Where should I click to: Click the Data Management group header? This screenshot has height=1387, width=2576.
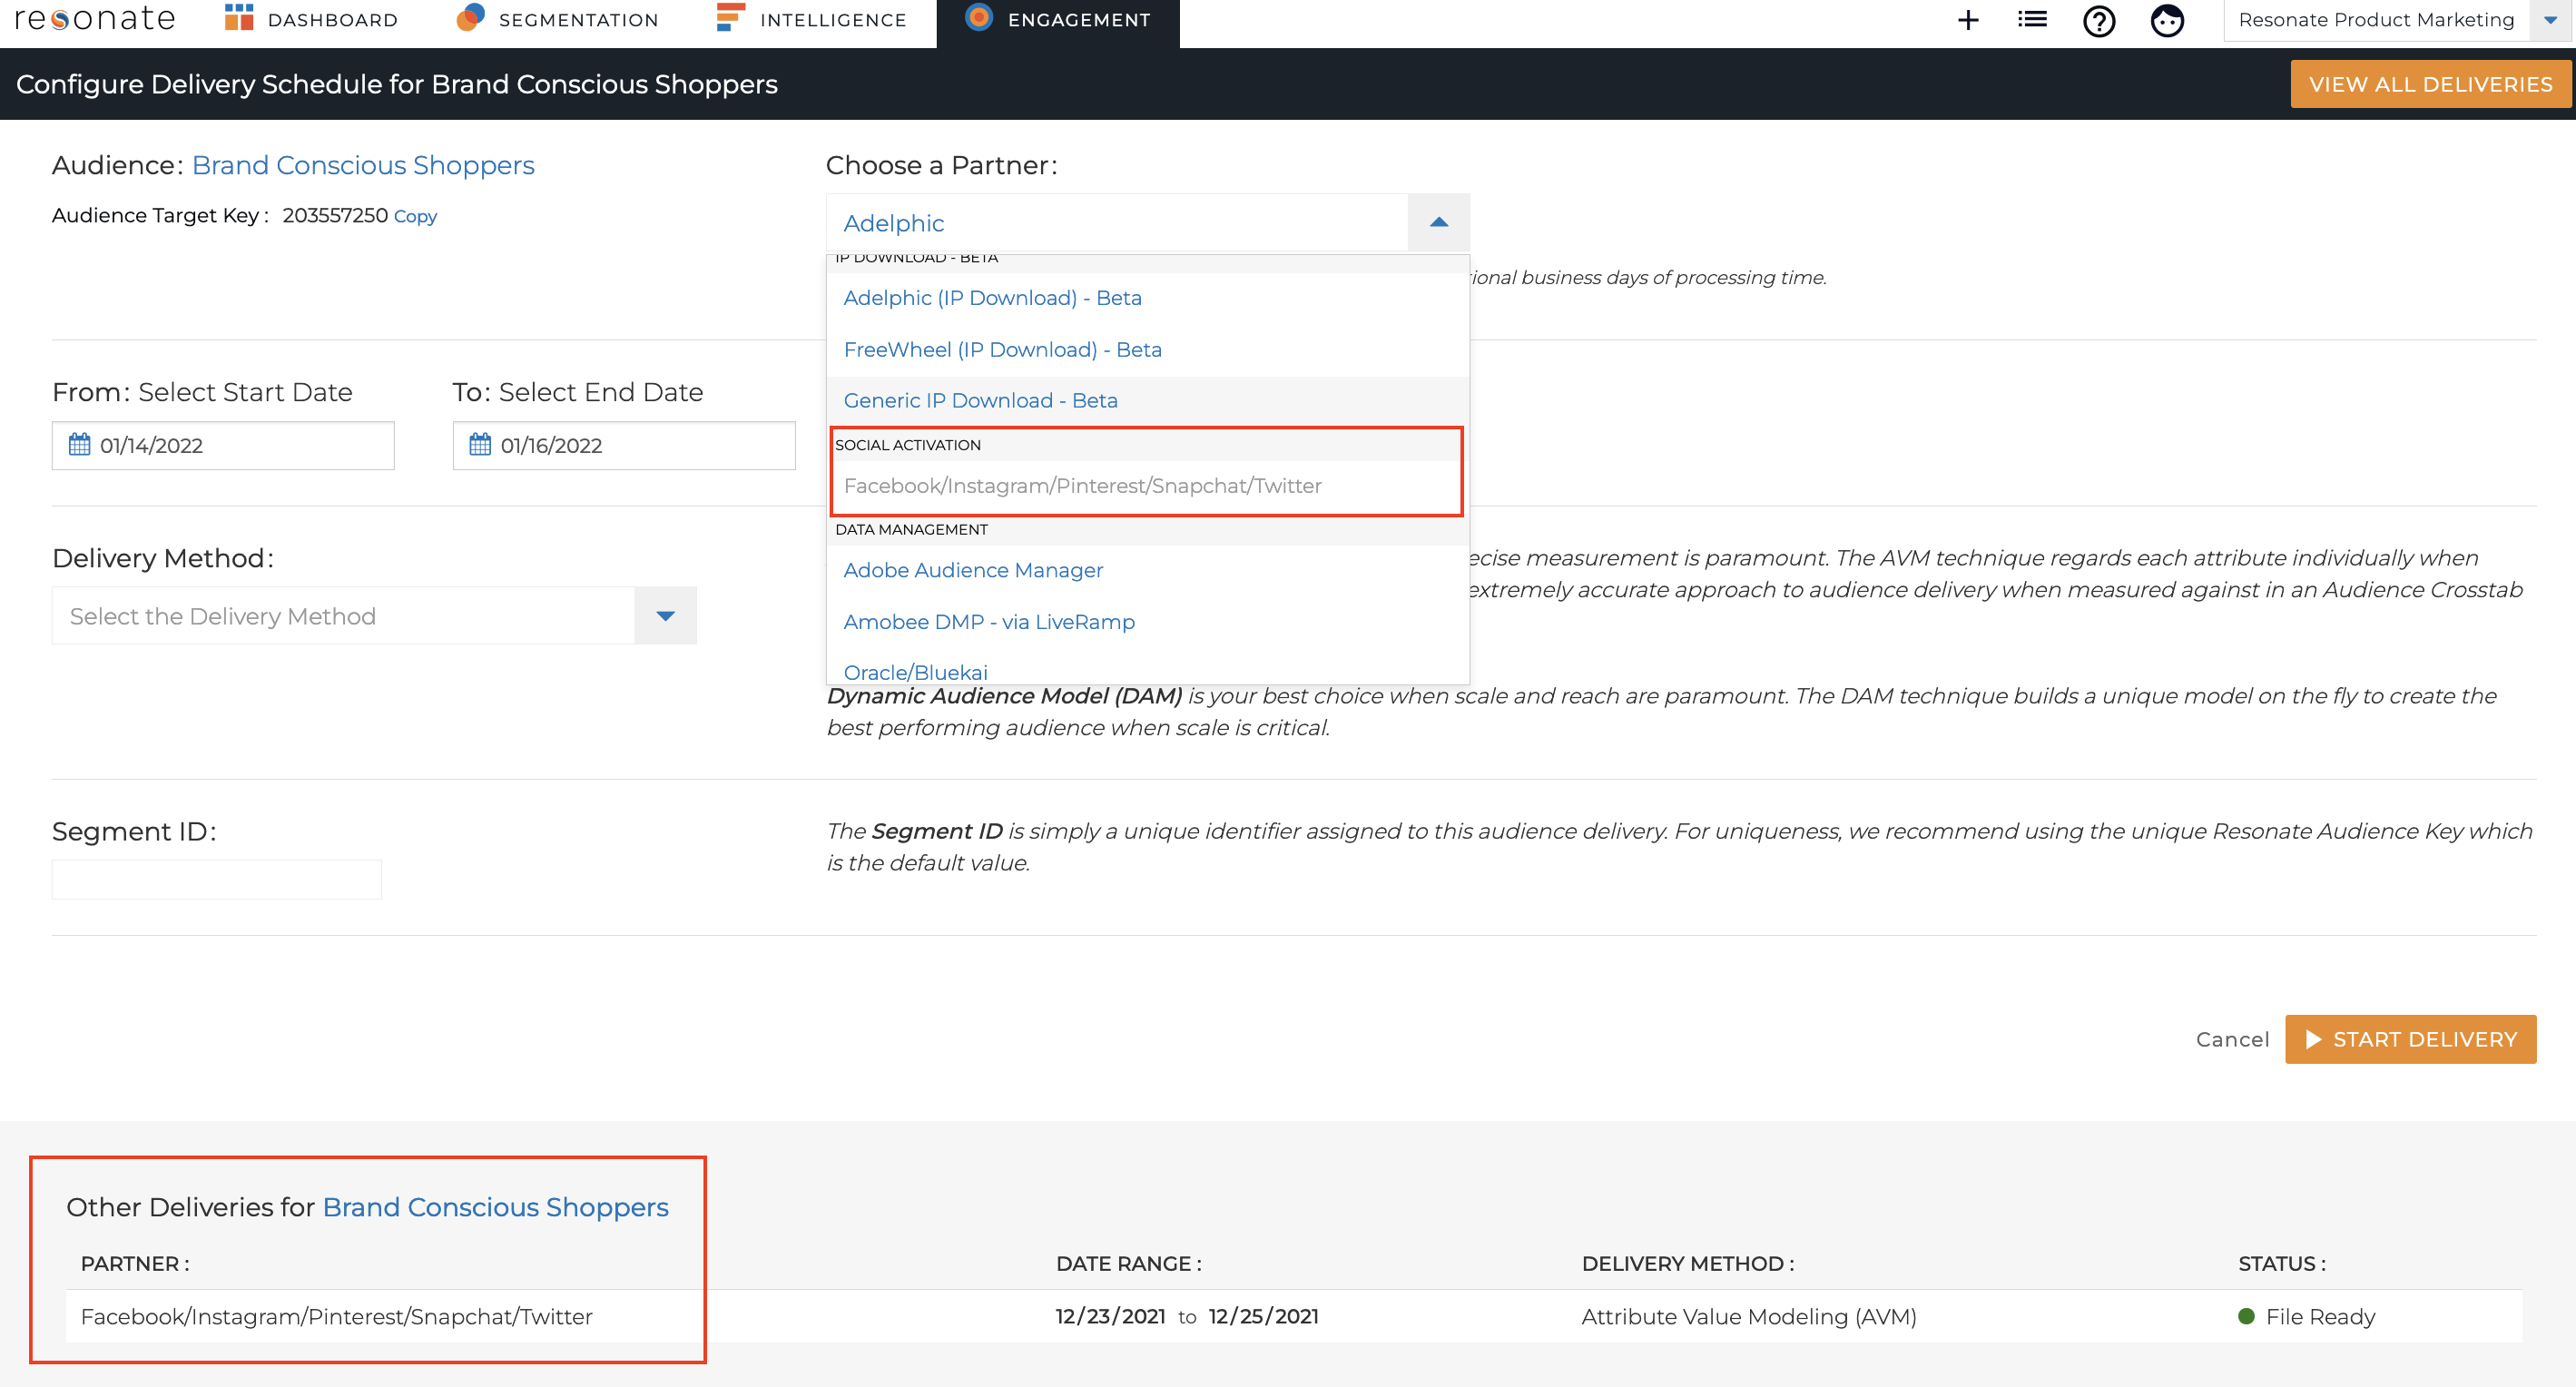point(1148,529)
